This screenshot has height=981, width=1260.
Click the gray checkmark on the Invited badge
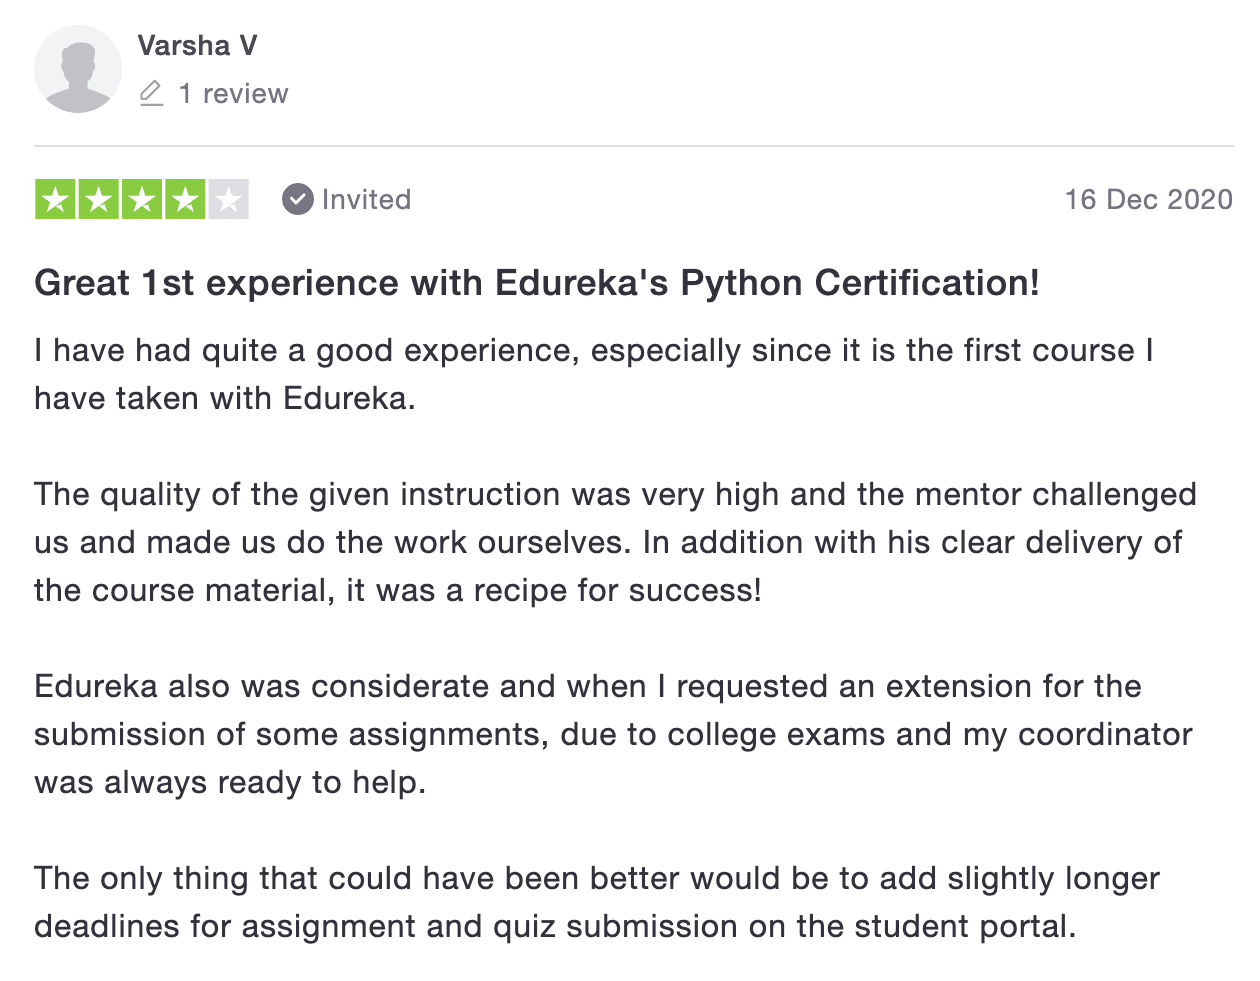coord(297,199)
